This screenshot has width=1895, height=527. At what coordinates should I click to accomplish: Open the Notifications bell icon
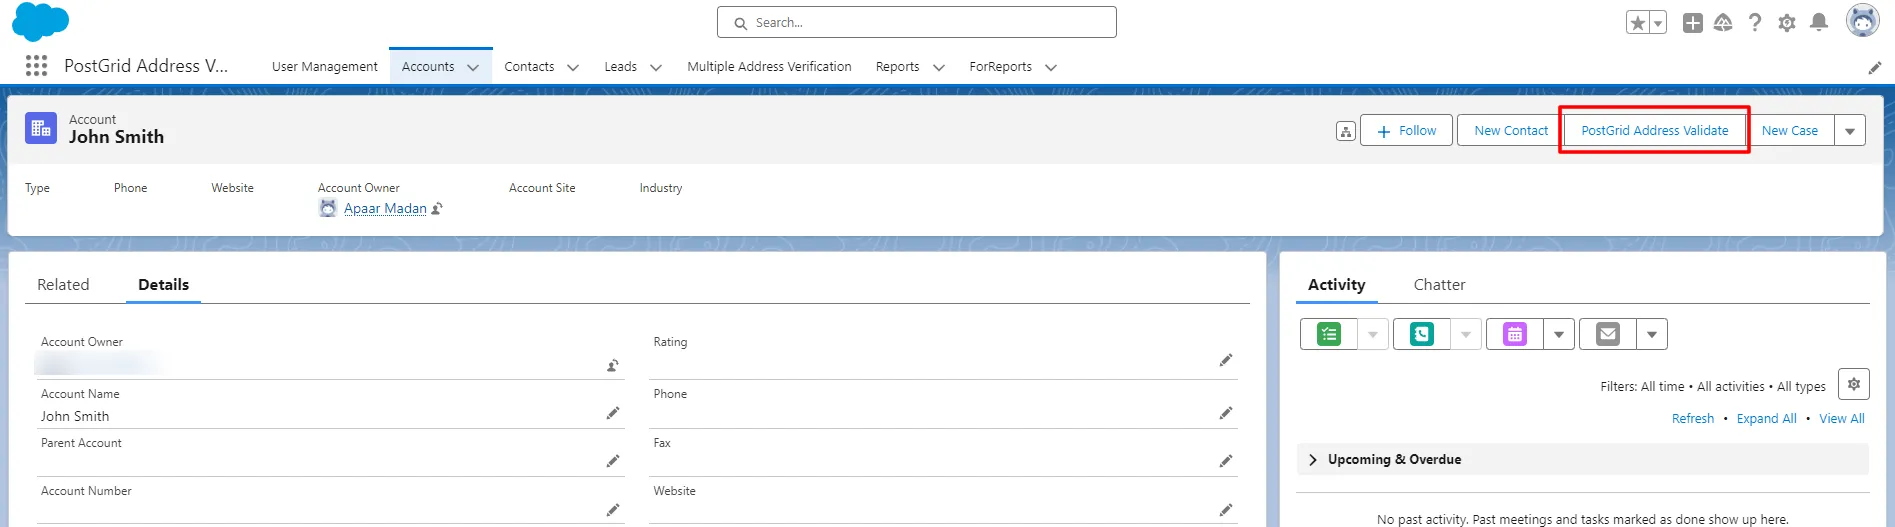(1819, 22)
